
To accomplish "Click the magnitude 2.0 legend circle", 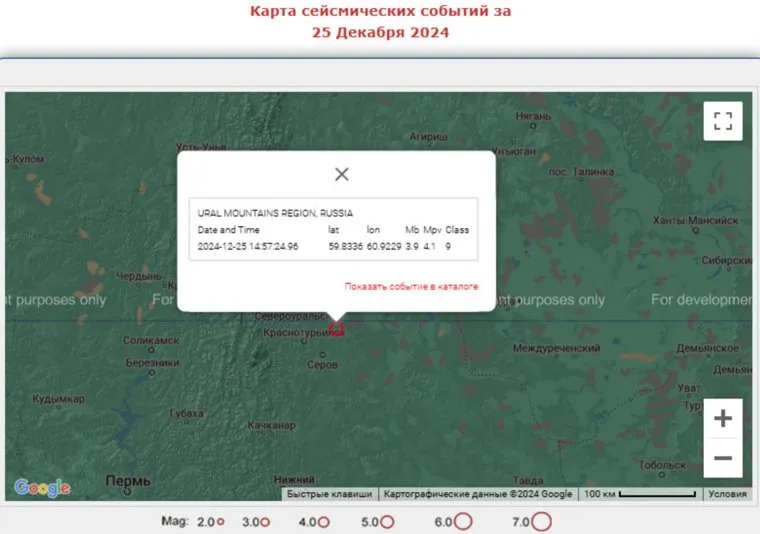I will (x=220, y=522).
